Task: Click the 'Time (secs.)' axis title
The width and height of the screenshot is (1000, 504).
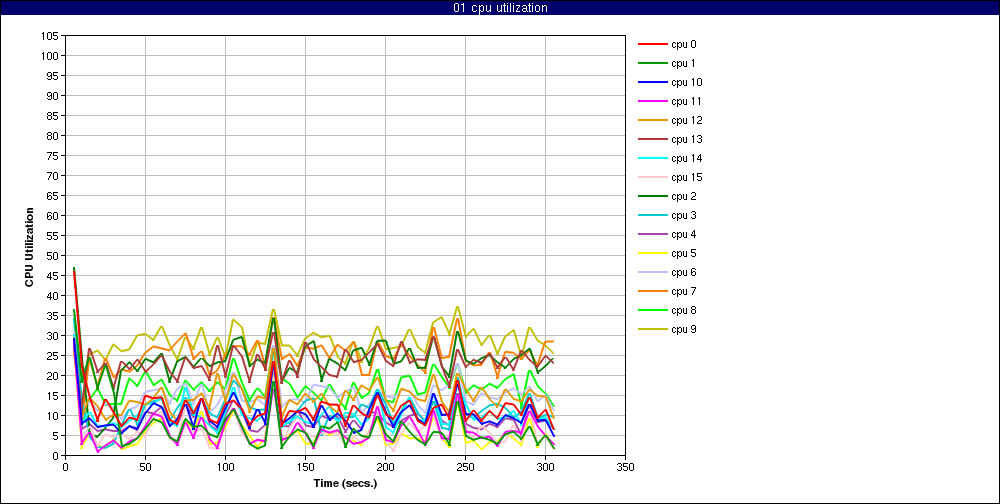Action: (345, 483)
